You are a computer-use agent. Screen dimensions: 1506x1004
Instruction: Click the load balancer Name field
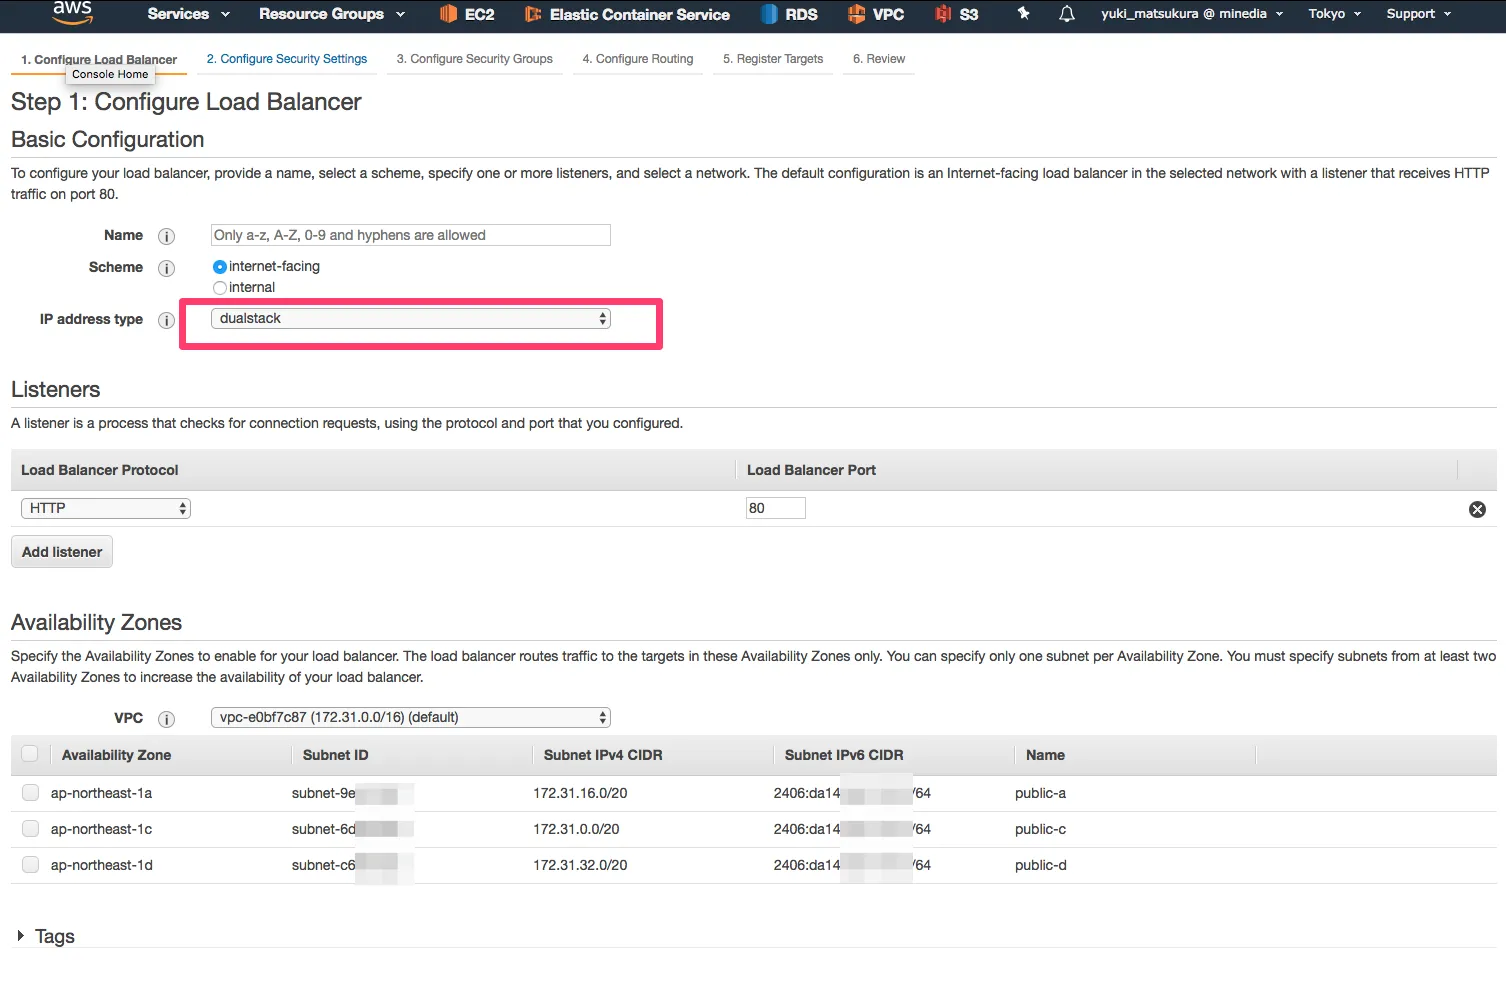point(410,235)
